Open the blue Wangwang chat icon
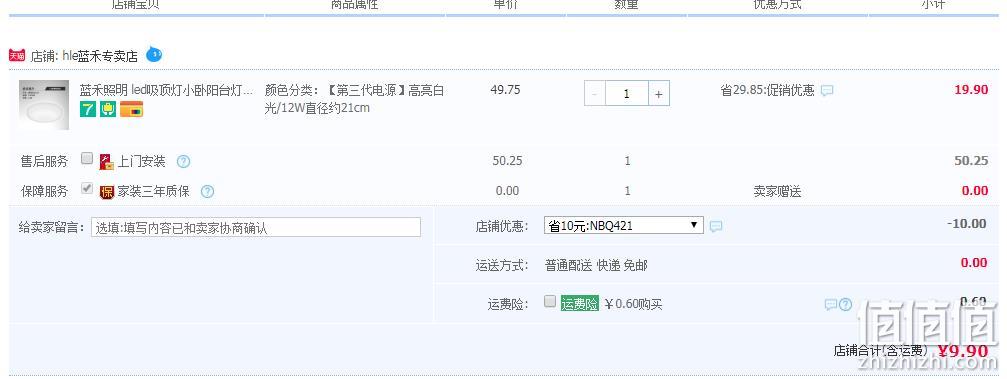The height and width of the screenshot is (379, 1007). click(x=154, y=55)
